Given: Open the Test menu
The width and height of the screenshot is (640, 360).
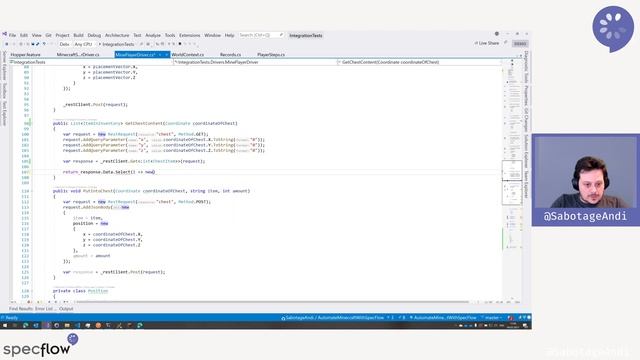Looking at the screenshot, I should point(137,36).
